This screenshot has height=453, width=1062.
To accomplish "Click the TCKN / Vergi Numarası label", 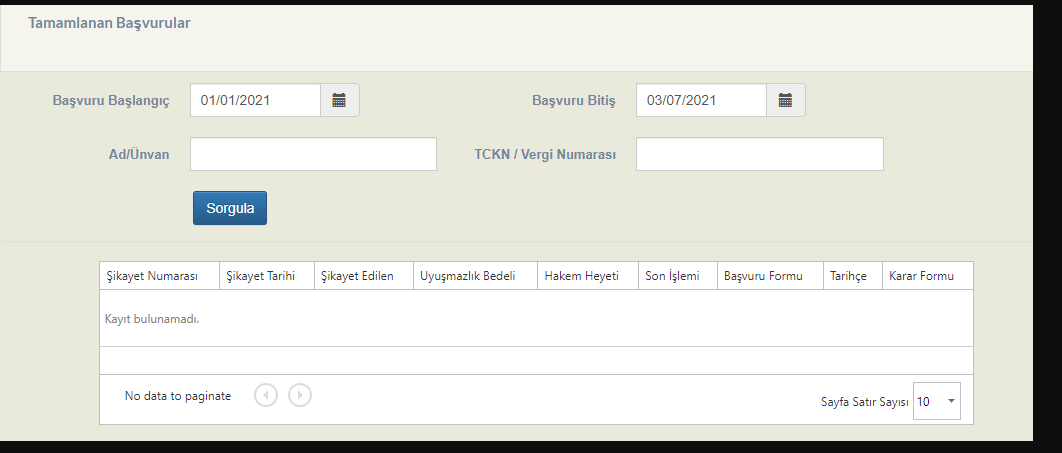I will coord(545,154).
